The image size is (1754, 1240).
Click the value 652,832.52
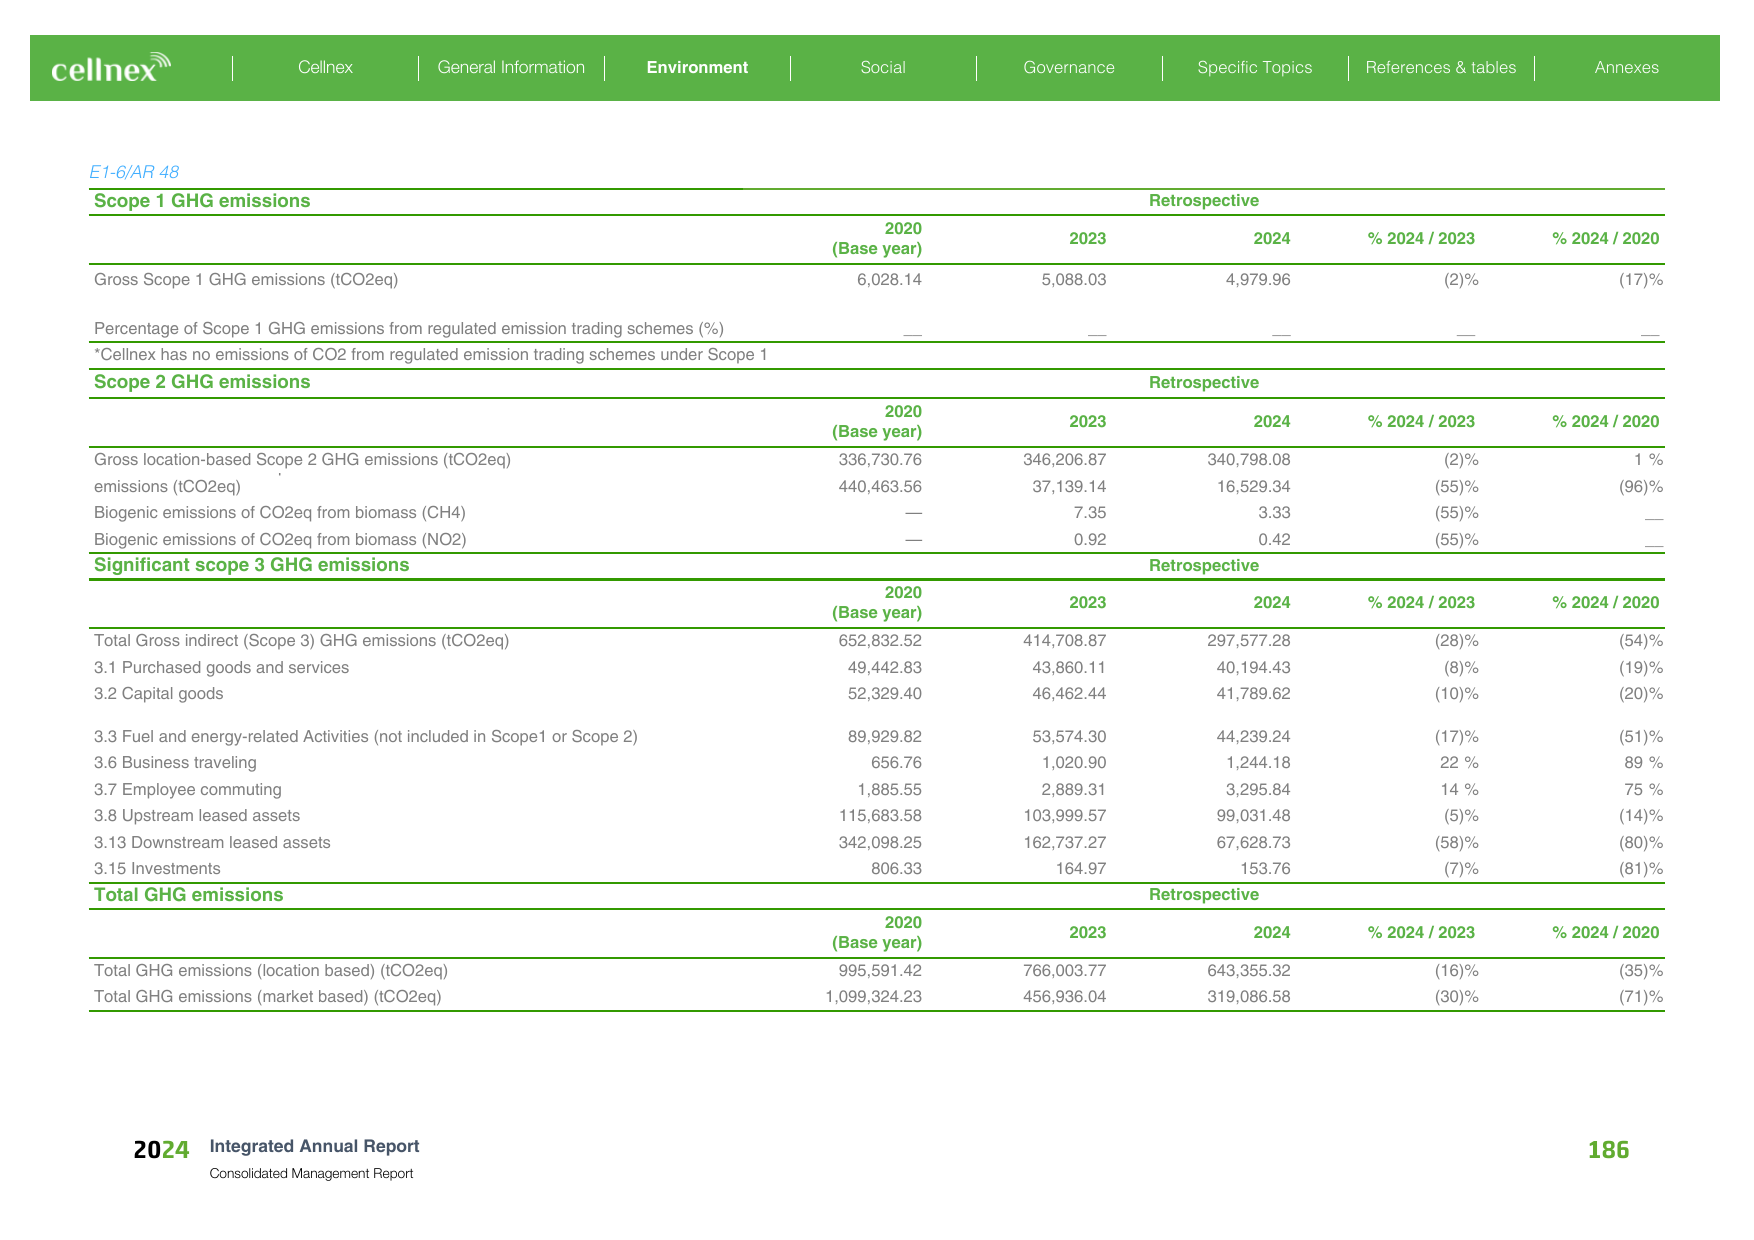pos(880,641)
